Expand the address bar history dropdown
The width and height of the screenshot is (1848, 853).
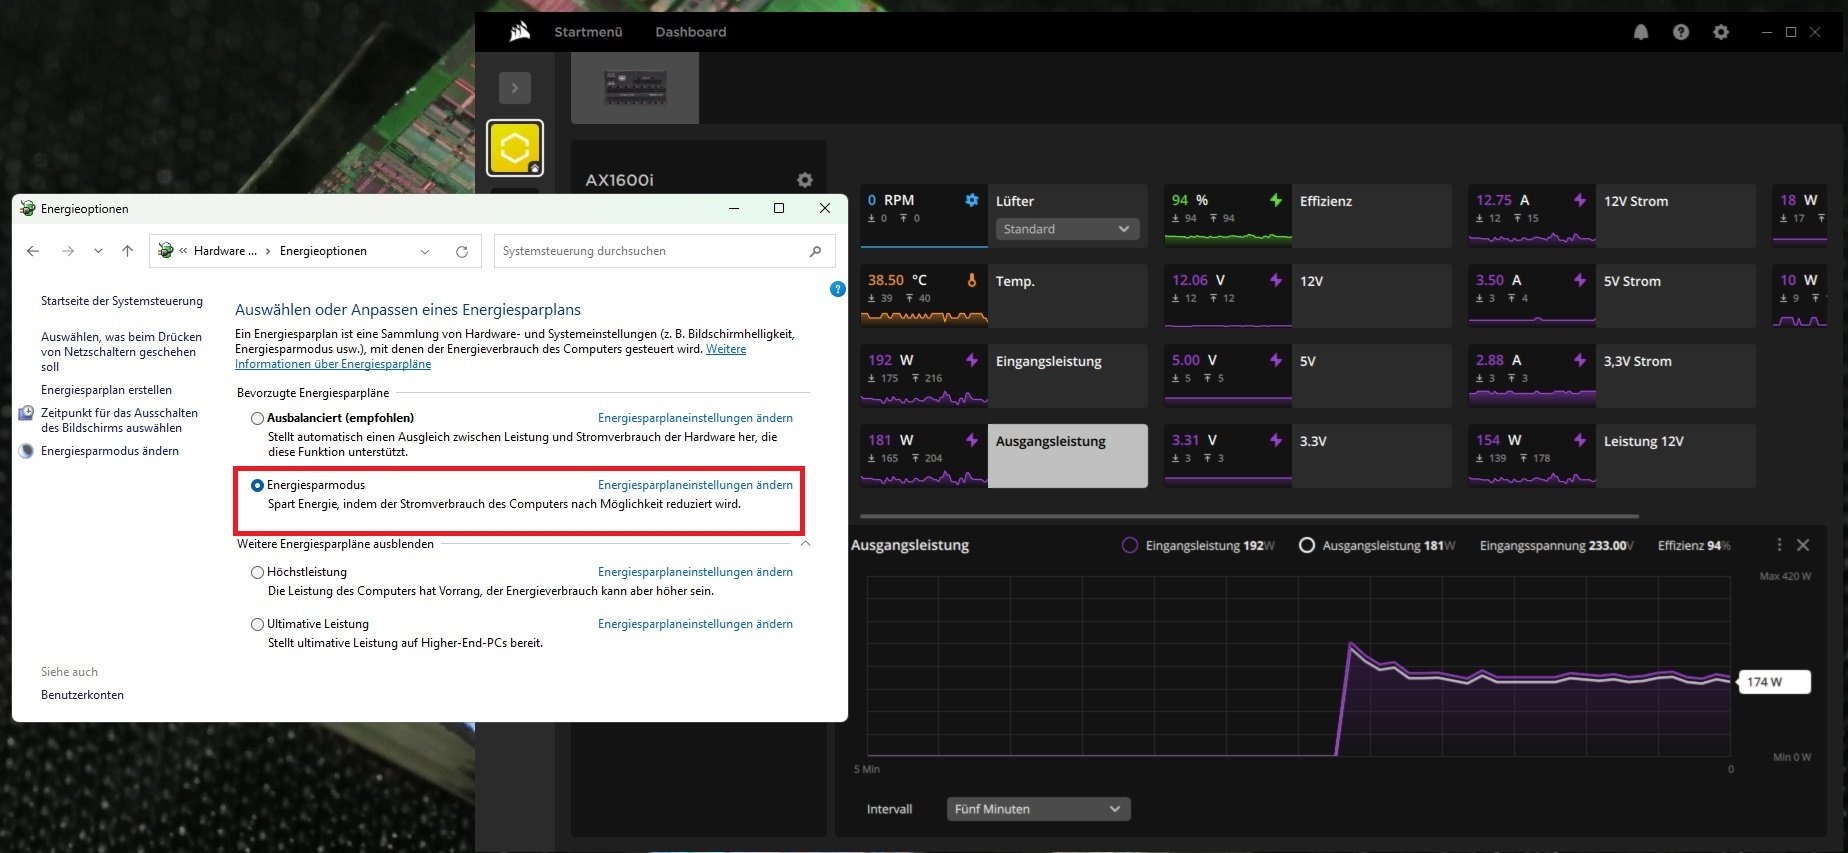pyautogui.click(x=425, y=251)
